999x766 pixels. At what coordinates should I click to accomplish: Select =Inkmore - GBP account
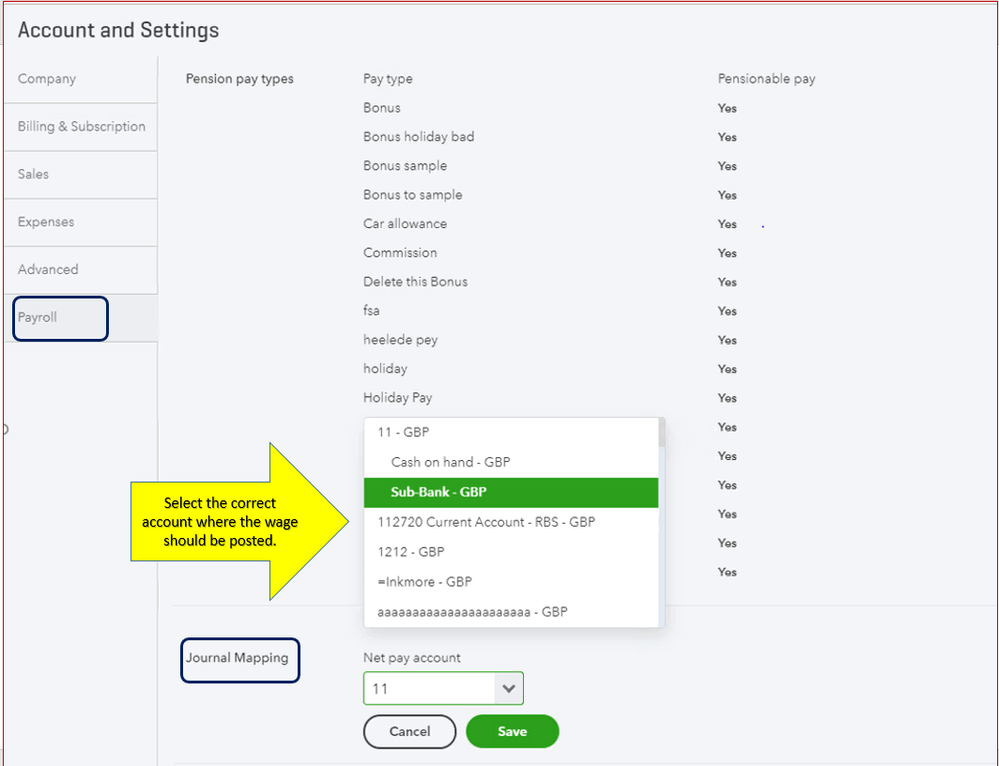424,582
